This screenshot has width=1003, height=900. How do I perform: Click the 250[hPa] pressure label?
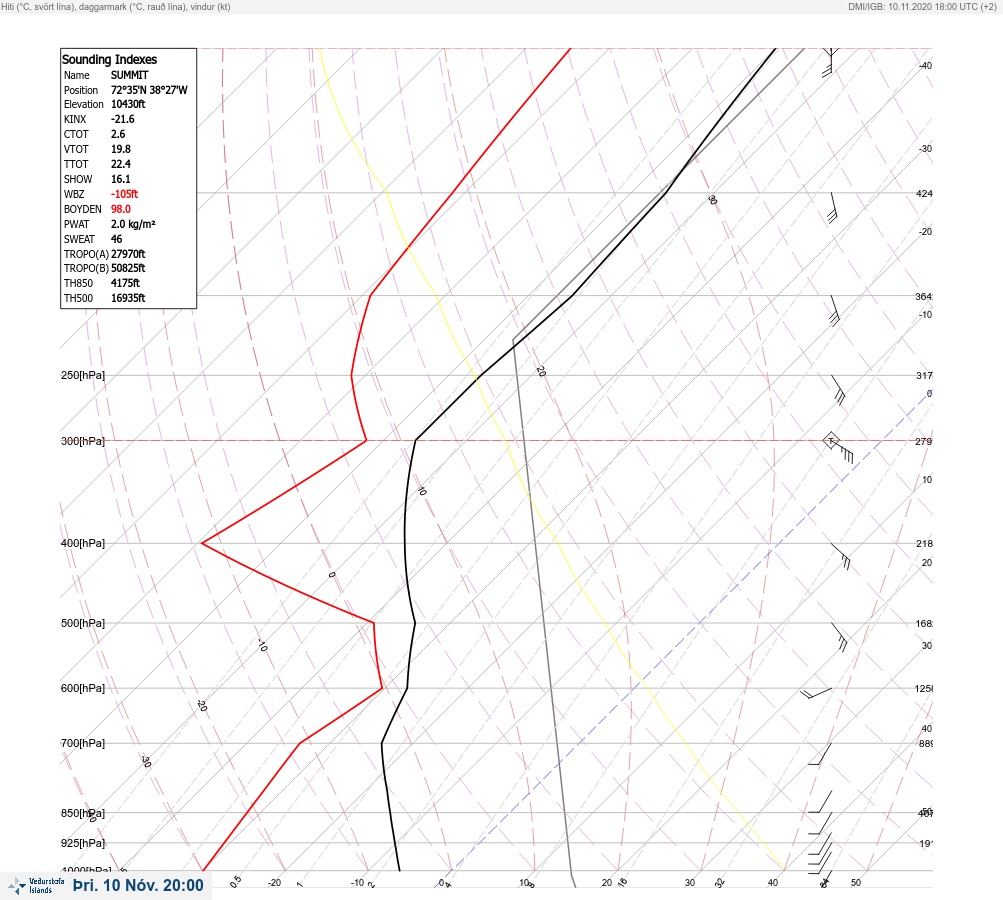pyautogui.click(x=83, y=375)
